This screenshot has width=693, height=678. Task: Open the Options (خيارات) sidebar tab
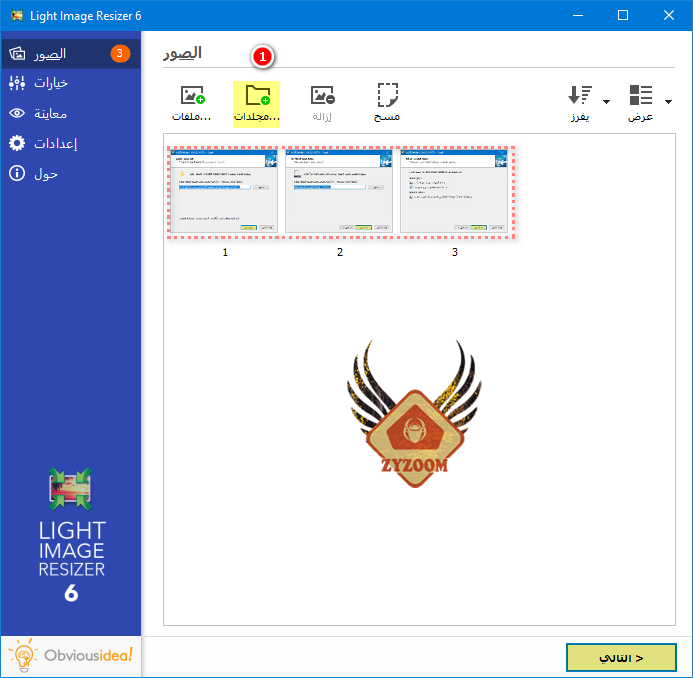(71, 83)
